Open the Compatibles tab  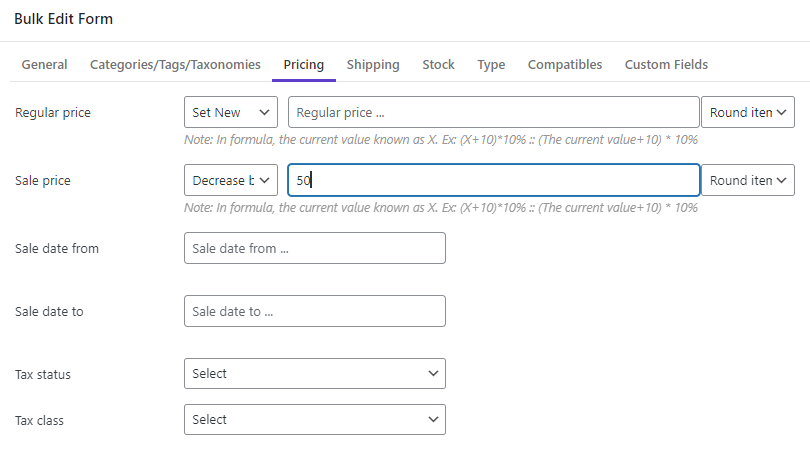click(565, 65)
